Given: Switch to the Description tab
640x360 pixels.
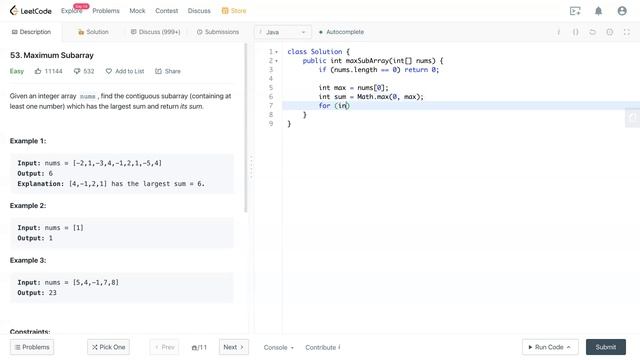Looking at the screenshot, I should point(31,32).
